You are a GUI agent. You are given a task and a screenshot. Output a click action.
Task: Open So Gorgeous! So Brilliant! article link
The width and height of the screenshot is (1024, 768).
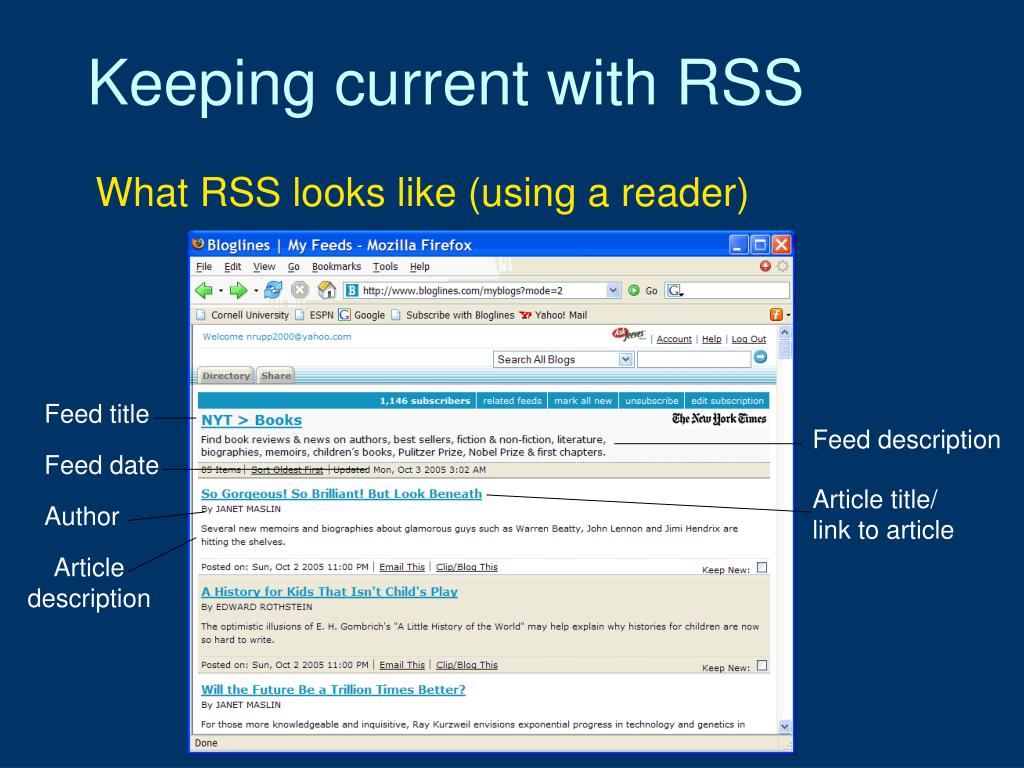pyautogui.click(x=342, y=494)
